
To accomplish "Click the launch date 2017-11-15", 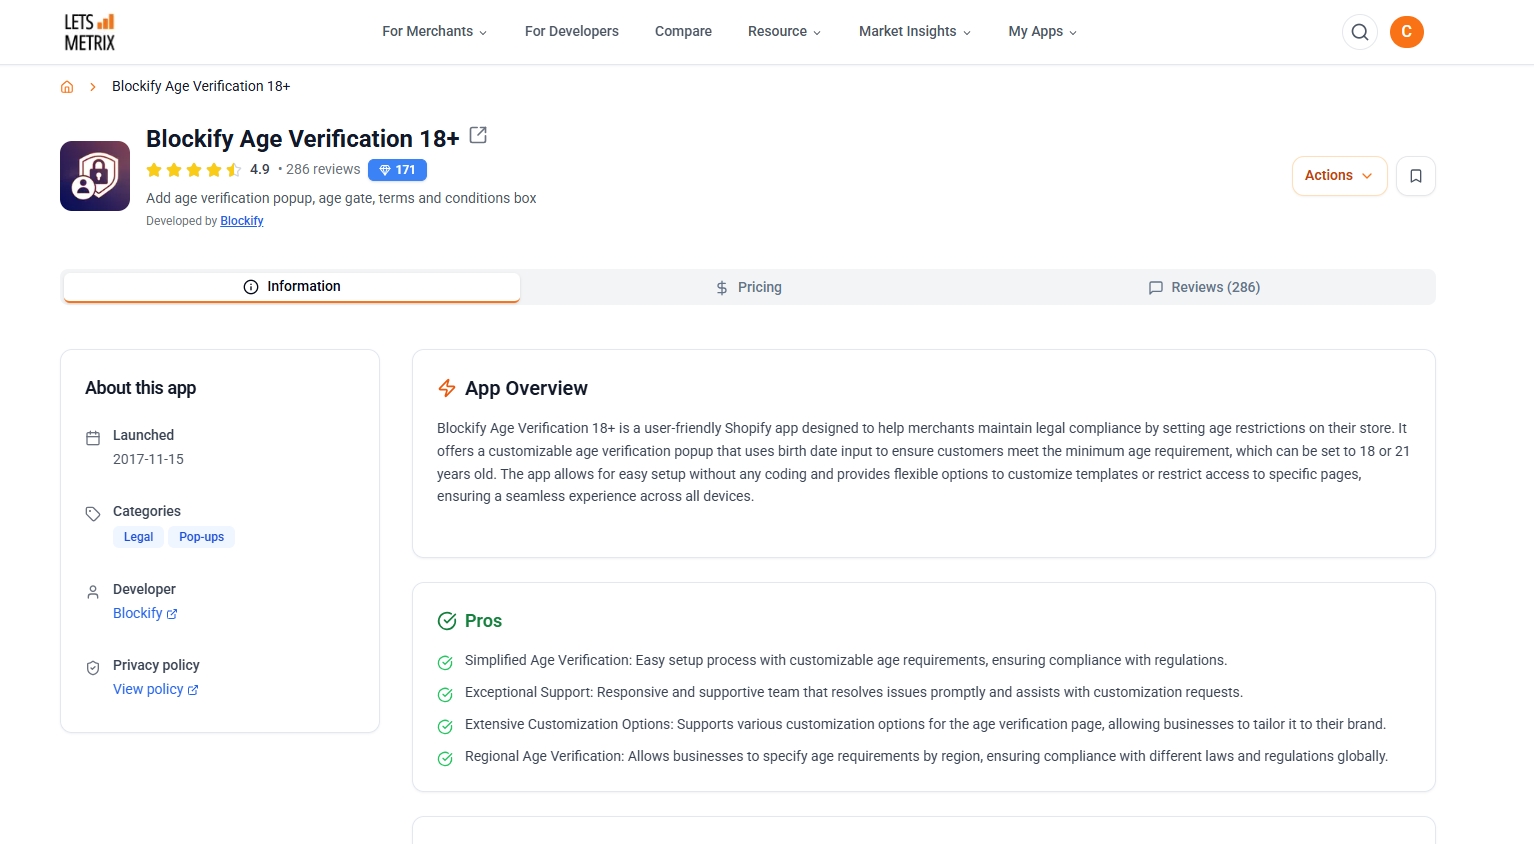I will tap(148, 459).
